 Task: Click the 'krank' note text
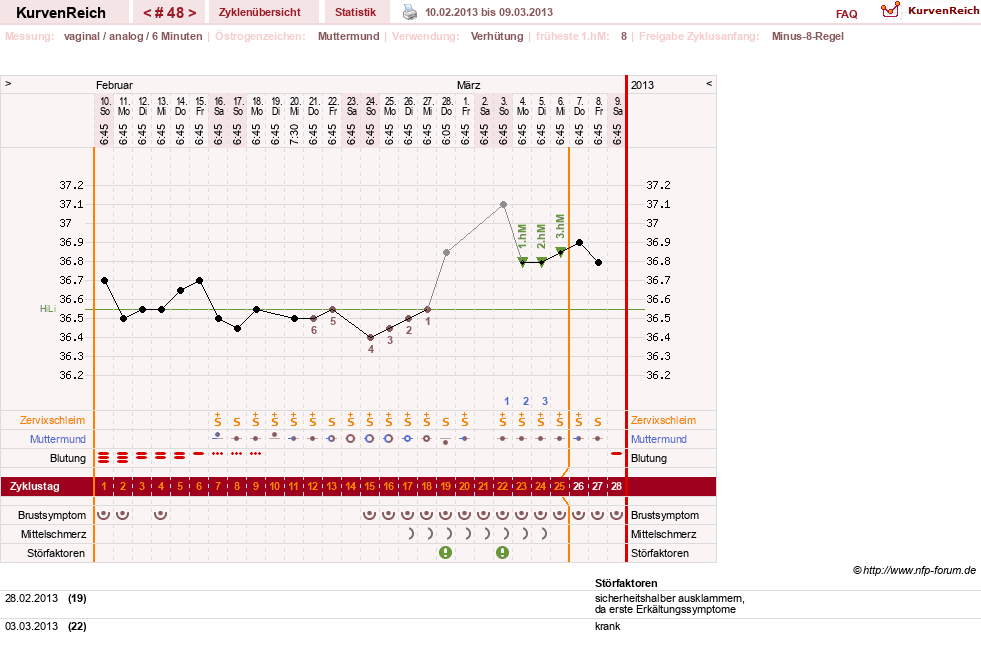tap(607, 626)
